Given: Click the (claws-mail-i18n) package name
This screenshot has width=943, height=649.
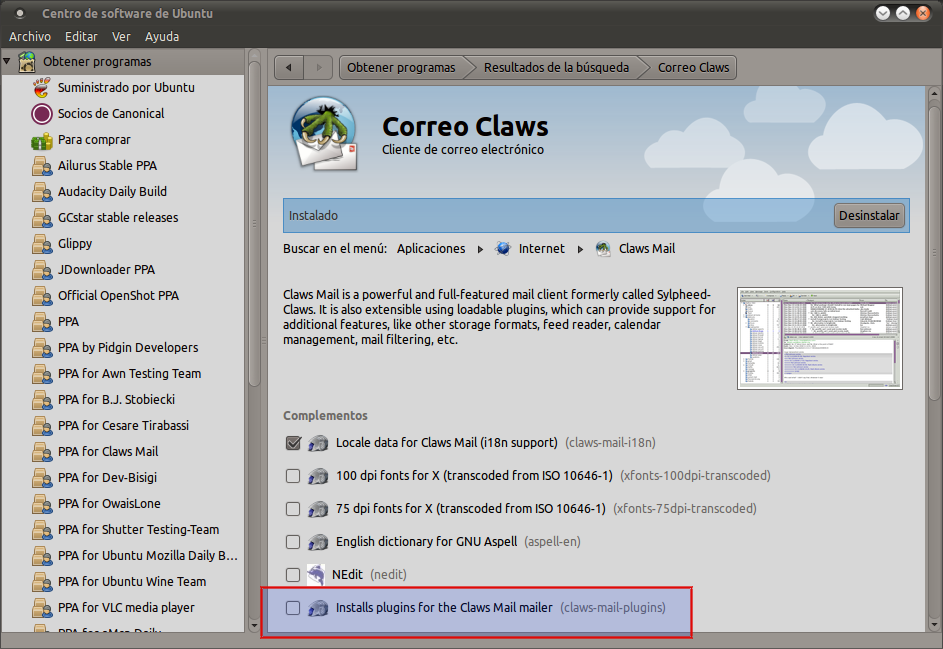Looking at the screenshot, I should coord(610,443).
